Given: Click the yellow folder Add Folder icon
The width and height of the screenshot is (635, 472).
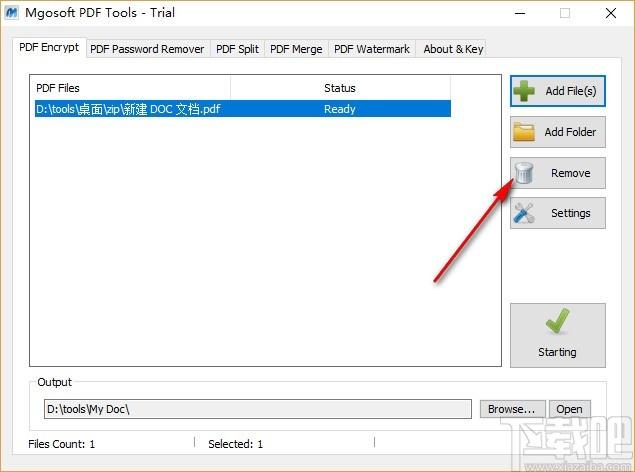Looking at the screenshot, I should (x=524, y=132).
